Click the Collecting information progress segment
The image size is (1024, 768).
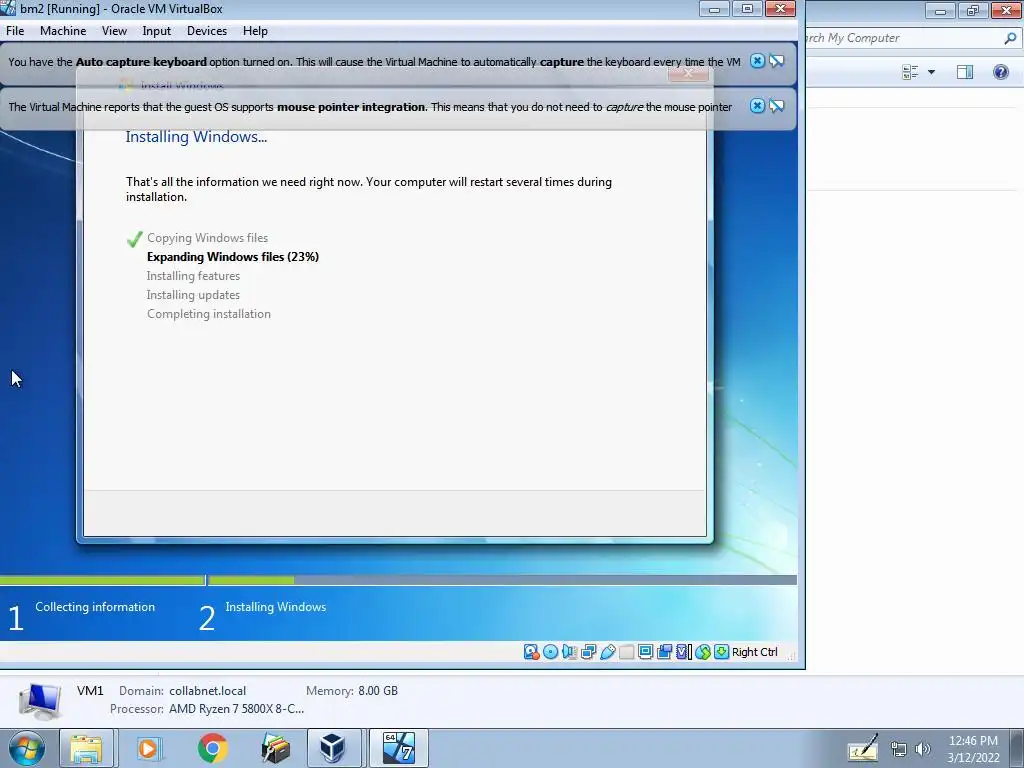[102, 580]
